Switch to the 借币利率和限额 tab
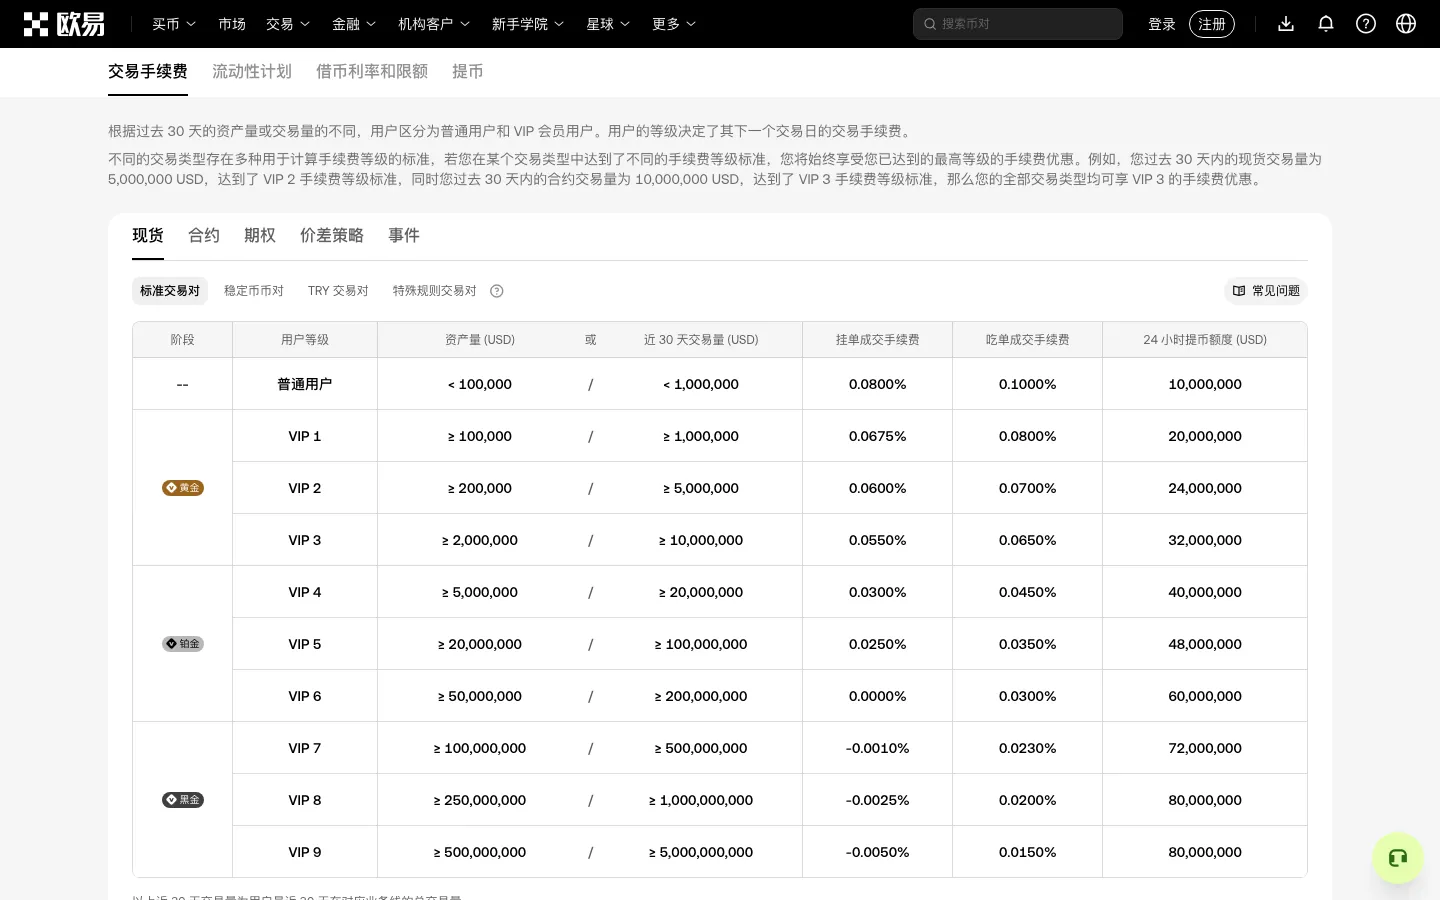Viewport: 1440px width, 900px height. 372,72
